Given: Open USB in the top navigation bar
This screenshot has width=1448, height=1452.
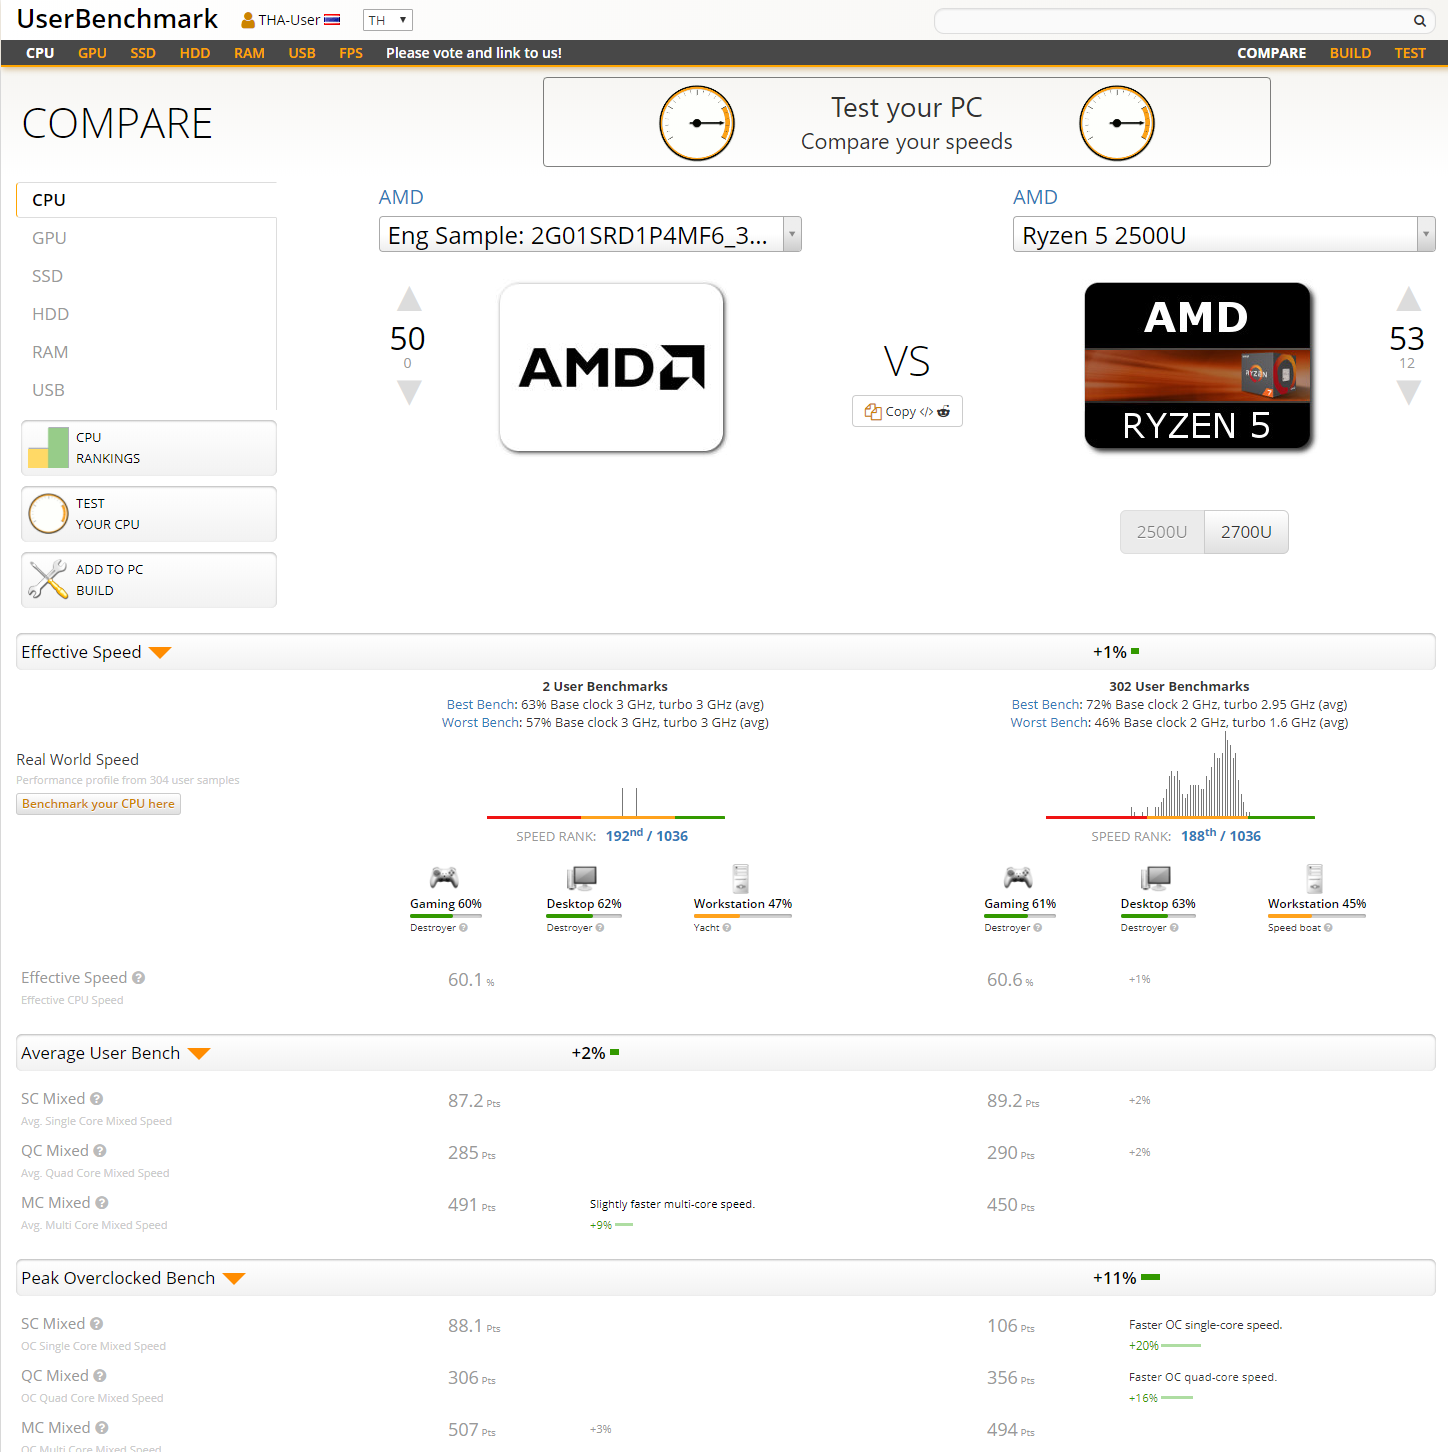Looking at the screenshot, I should pos(302,53).
